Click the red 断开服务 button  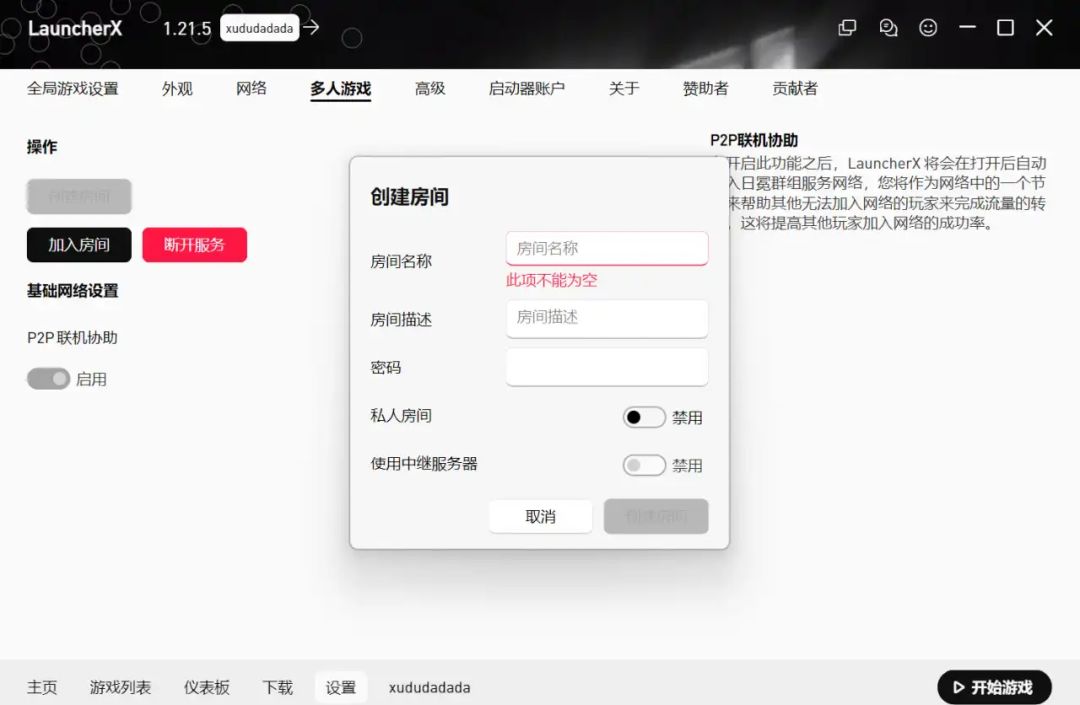click(x=194, y=244)
